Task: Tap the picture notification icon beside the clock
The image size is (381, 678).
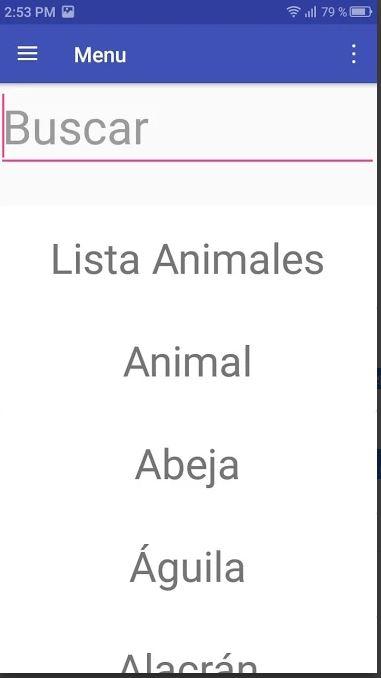Action: pyautogui.click(x=68, y=12)
